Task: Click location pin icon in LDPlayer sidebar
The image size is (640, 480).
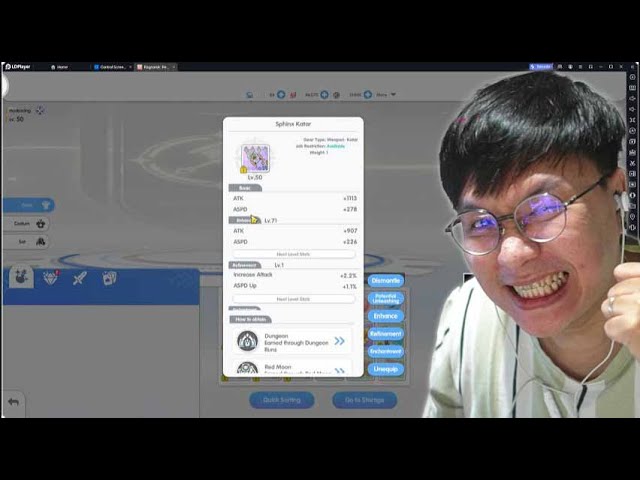Action: [x=632, y=216]
